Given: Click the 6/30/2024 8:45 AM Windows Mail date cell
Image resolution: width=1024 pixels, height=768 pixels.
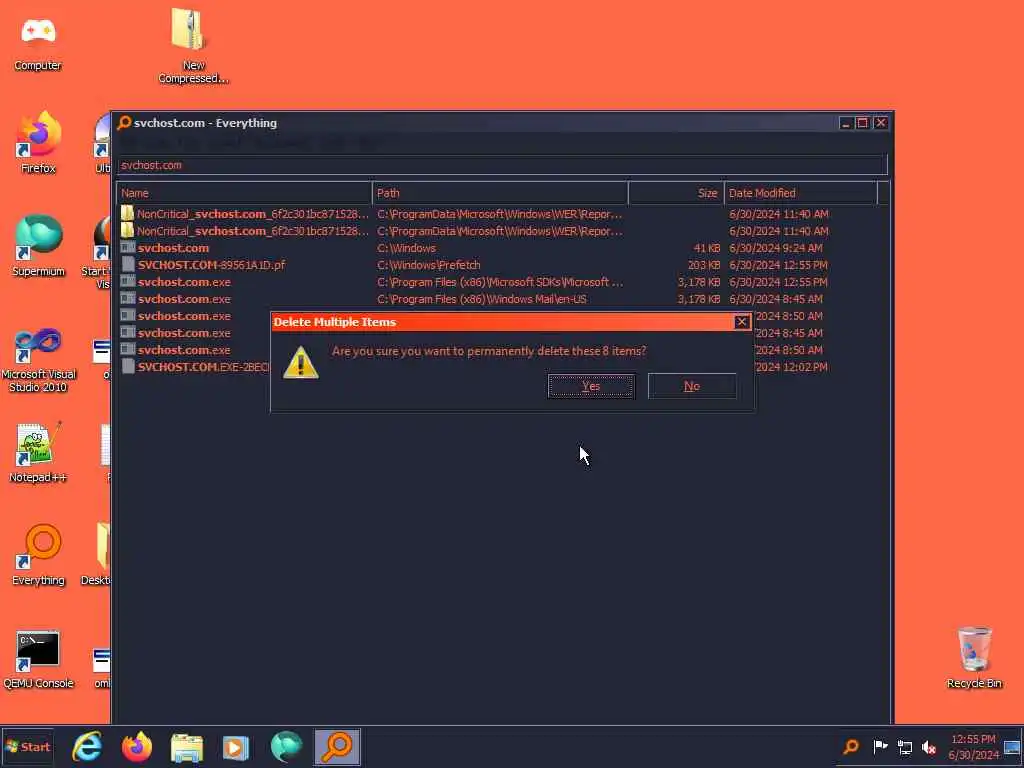Looking at the screenshot, I should (776, 299).
